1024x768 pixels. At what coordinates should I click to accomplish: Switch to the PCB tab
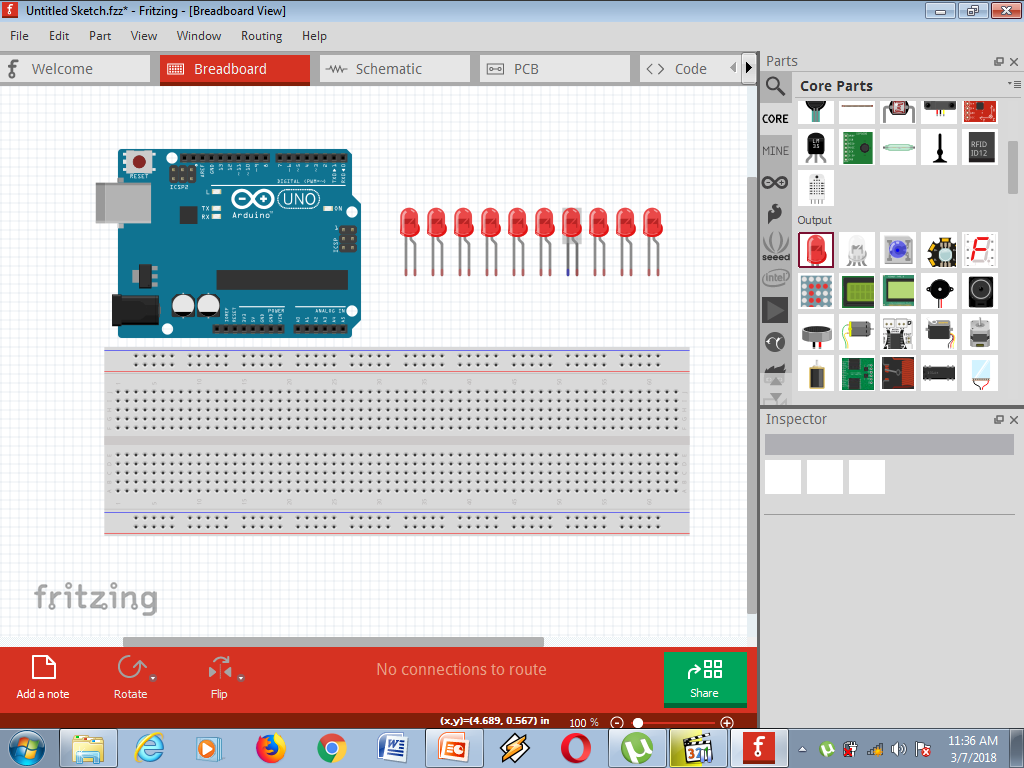tap(555, 69)
